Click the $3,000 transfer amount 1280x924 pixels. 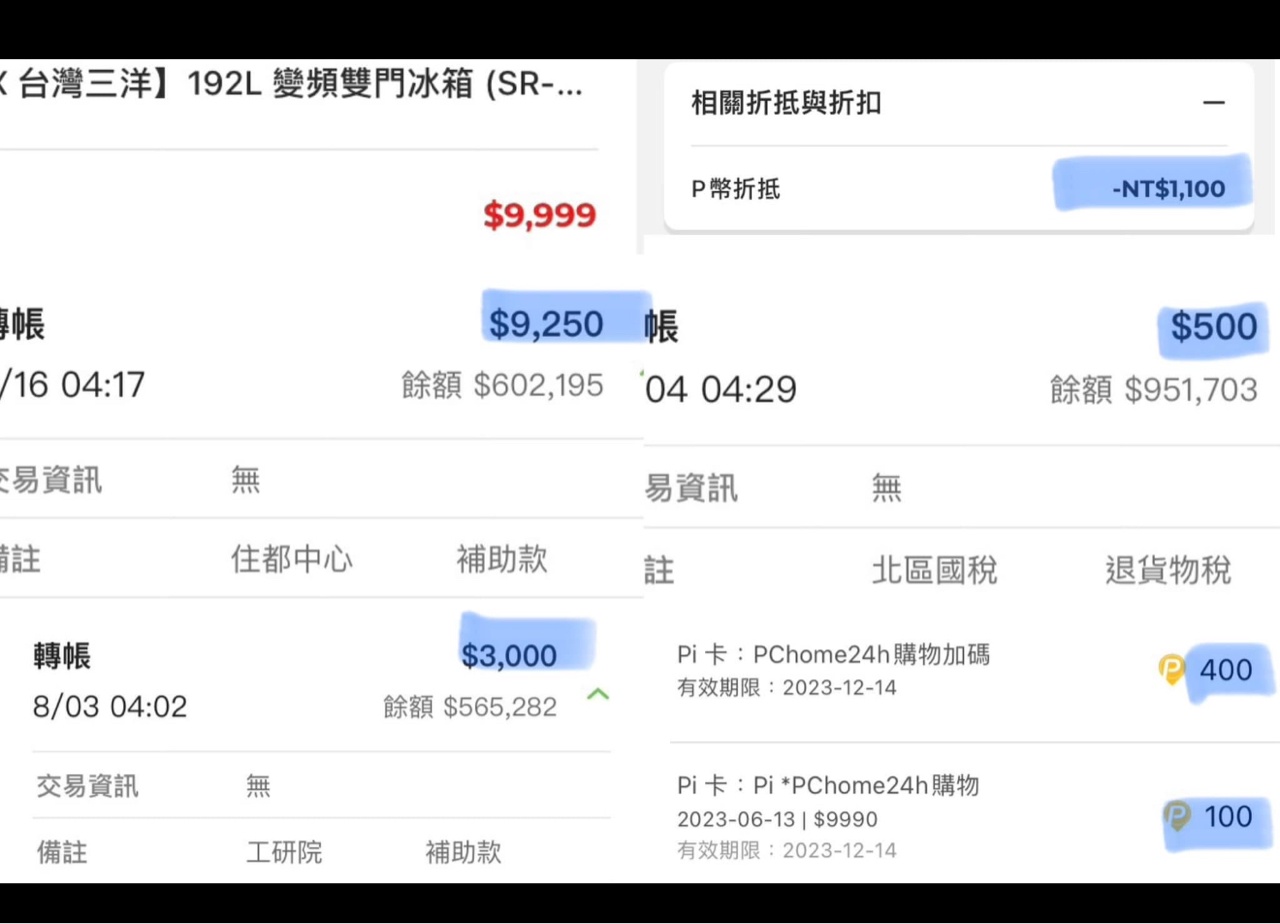[509, 656]
